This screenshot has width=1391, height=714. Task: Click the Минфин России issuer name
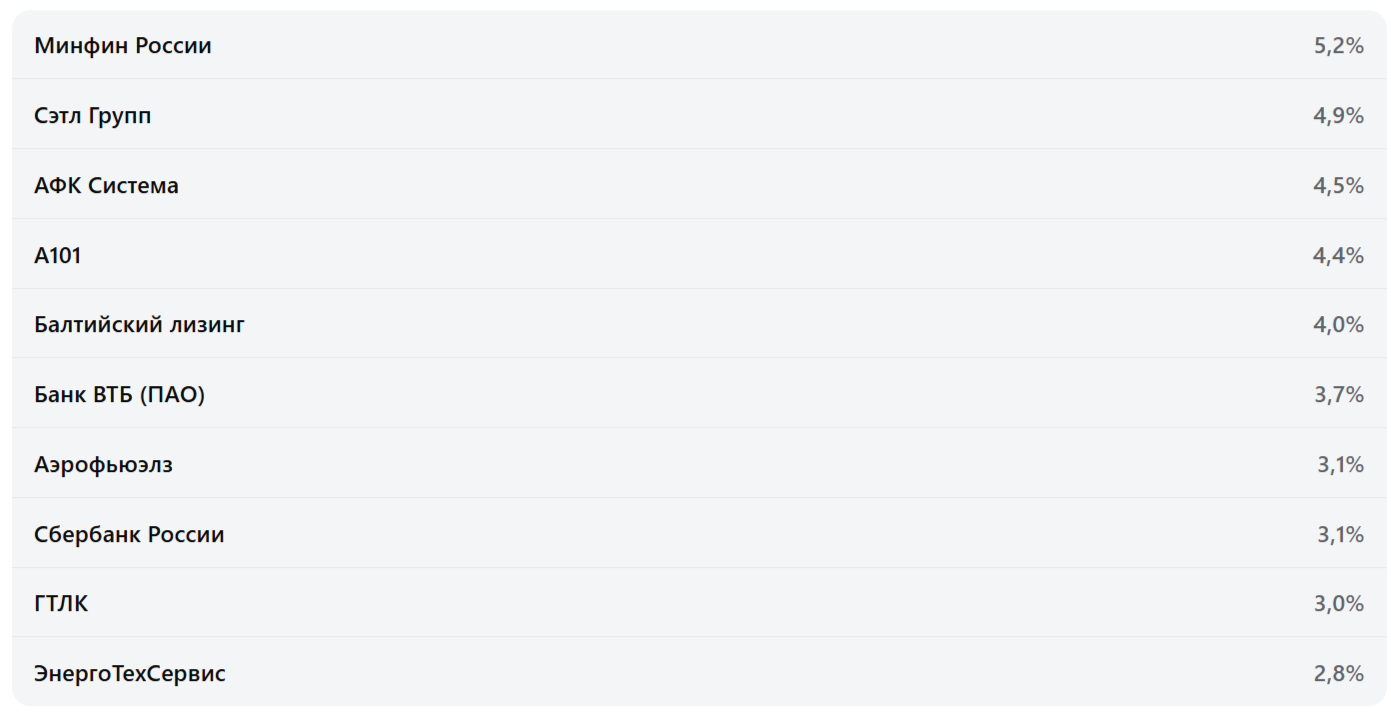pyautogui.click(x=123, y=46)
